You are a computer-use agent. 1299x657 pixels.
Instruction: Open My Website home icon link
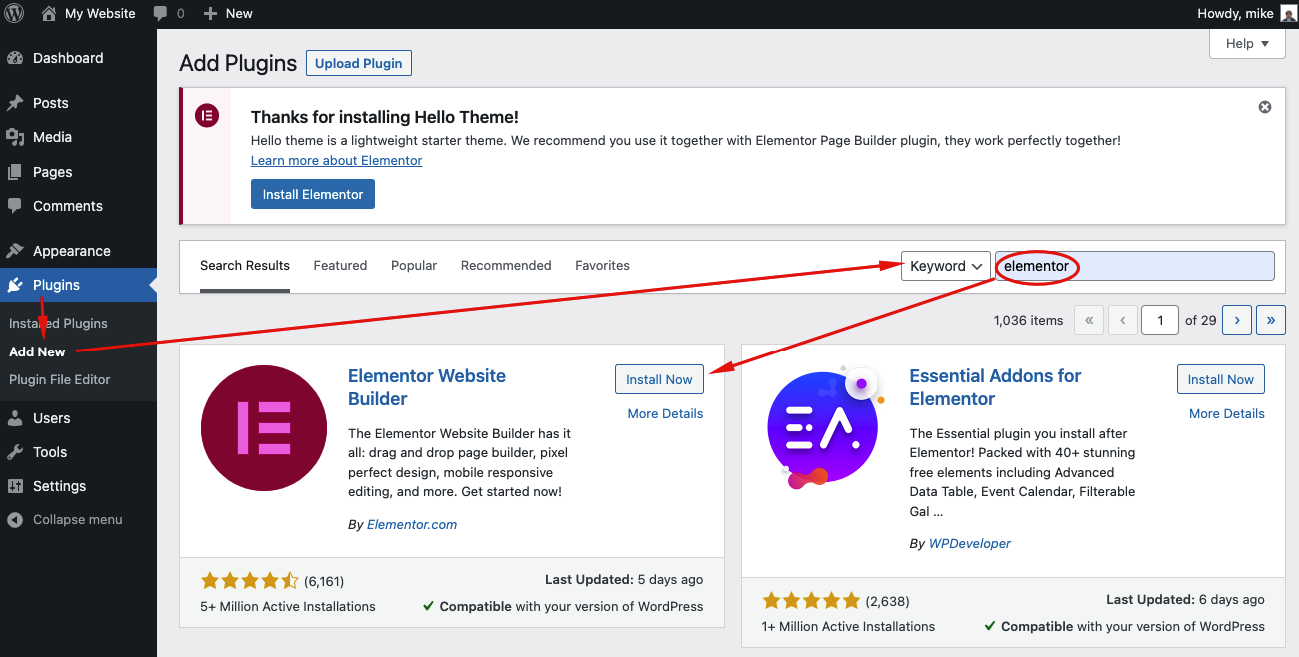click(x=49, y=14)
